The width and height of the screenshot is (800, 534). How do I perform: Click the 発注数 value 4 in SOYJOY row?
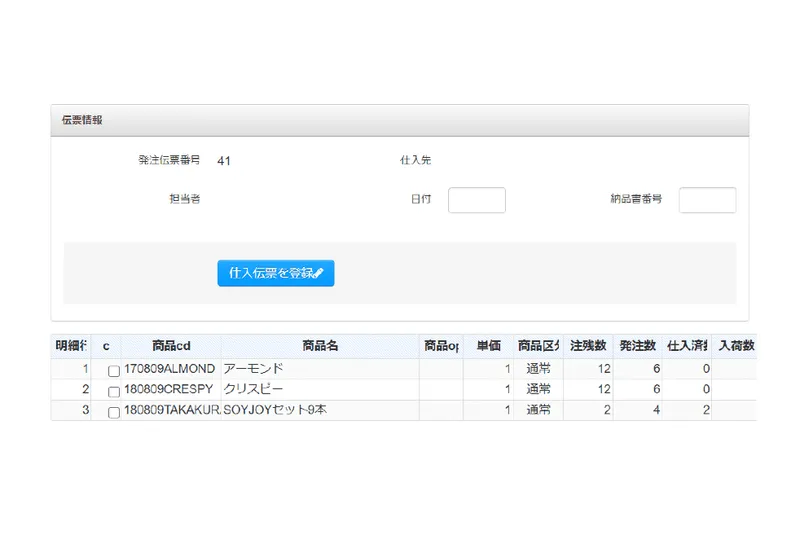tap(637, 410)
